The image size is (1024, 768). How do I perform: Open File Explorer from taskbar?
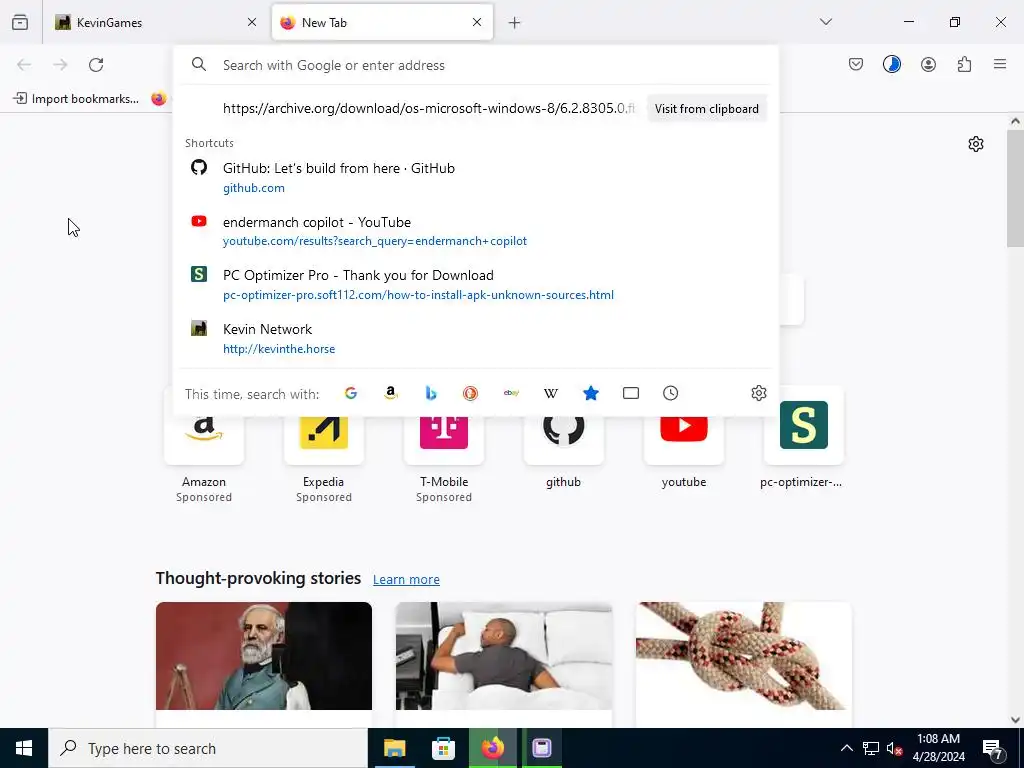point(394,748)
